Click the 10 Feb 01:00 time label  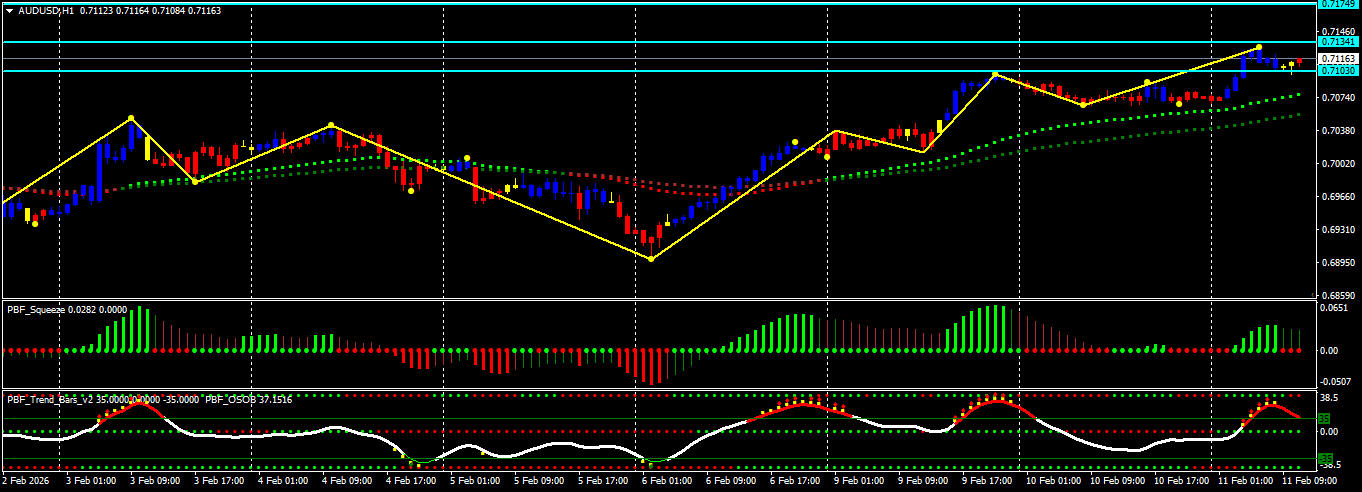[x=1054, y=481]
